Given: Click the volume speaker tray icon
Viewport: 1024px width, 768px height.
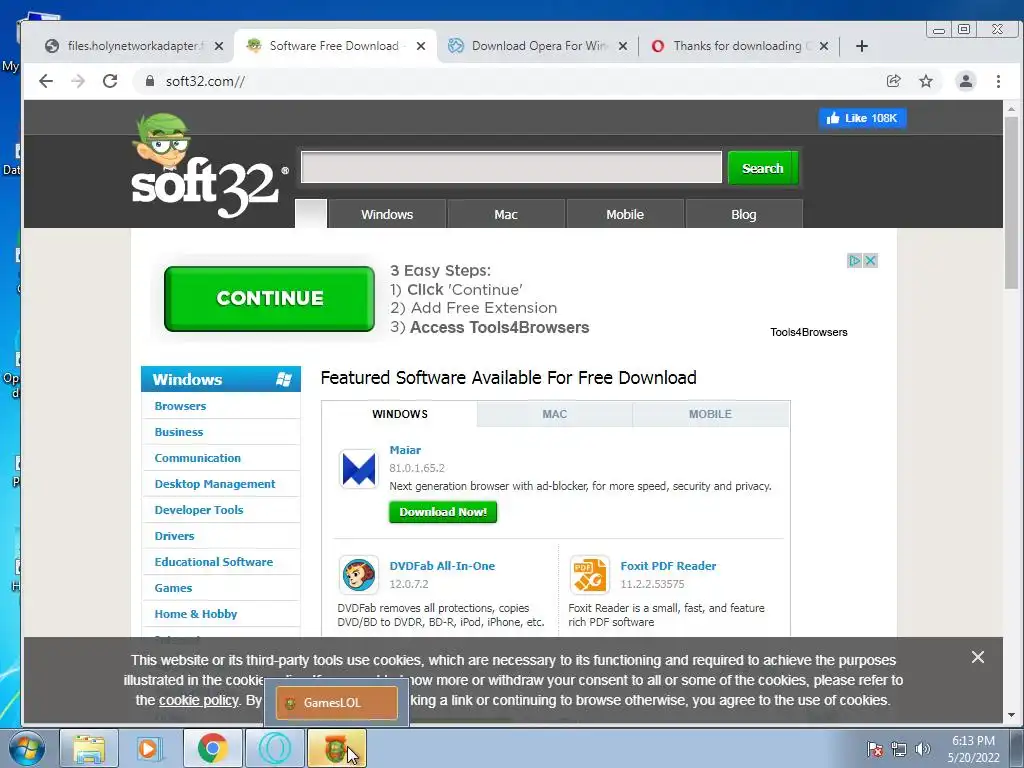Looking at the screenshot, I should pyautogui.click(x=922, y=749).
